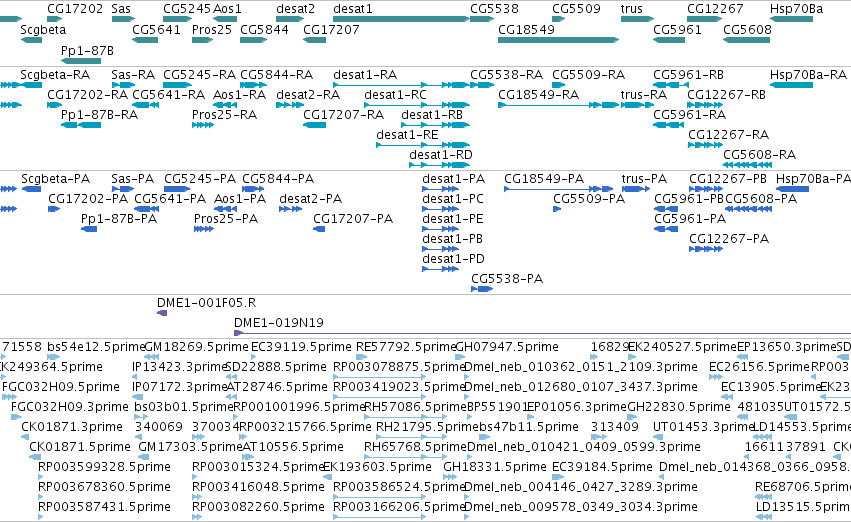The image size is (851, 522).
Task: Open the EC39184.5prime EST label
Action: tap(602, 467)
